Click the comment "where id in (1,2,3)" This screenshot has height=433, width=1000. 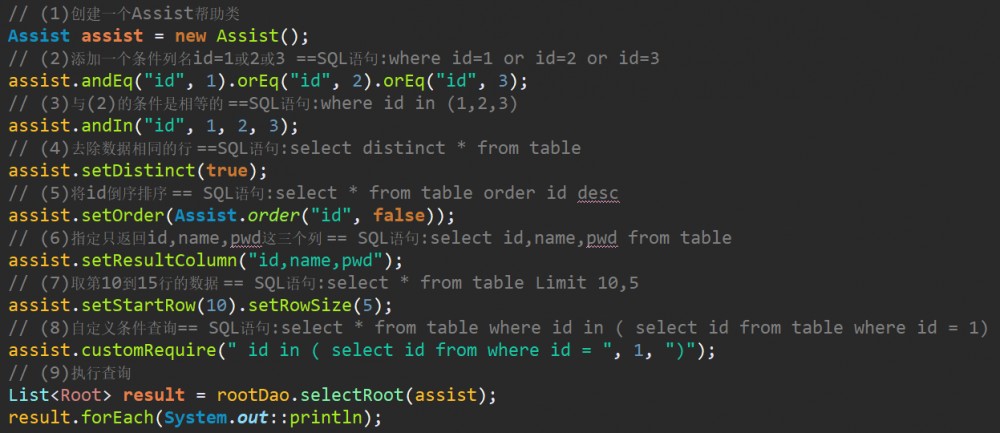[263, 103]
